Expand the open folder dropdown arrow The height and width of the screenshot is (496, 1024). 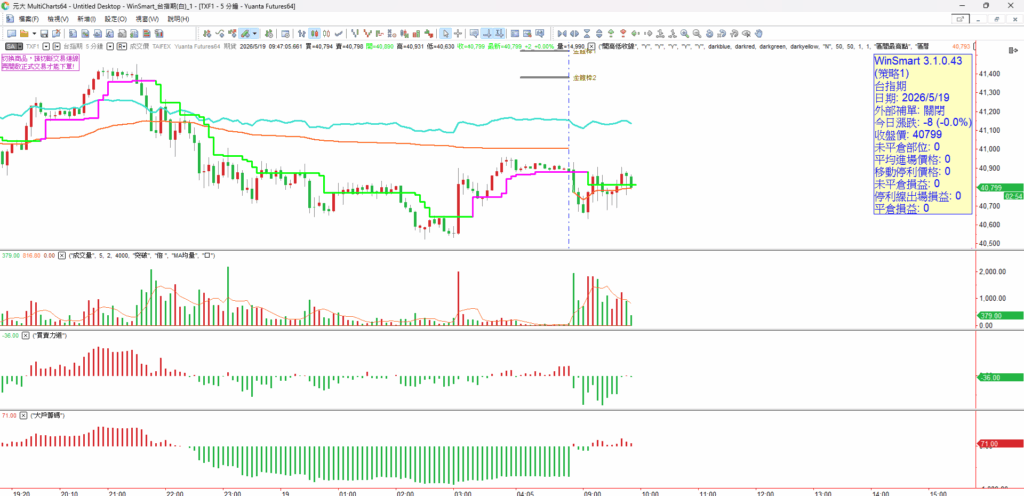click(x=34, y=33)
